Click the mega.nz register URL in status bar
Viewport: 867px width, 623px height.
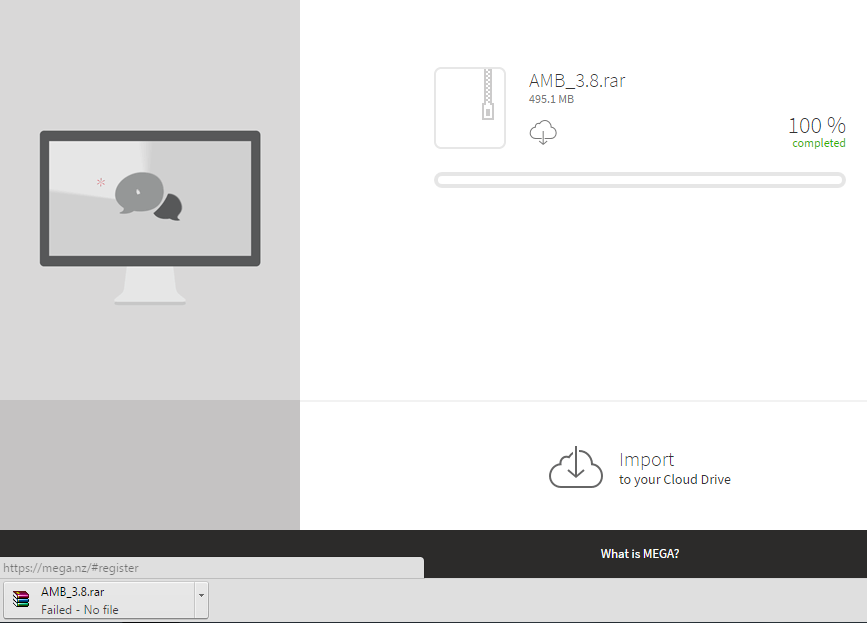click(x=71, y=568)
